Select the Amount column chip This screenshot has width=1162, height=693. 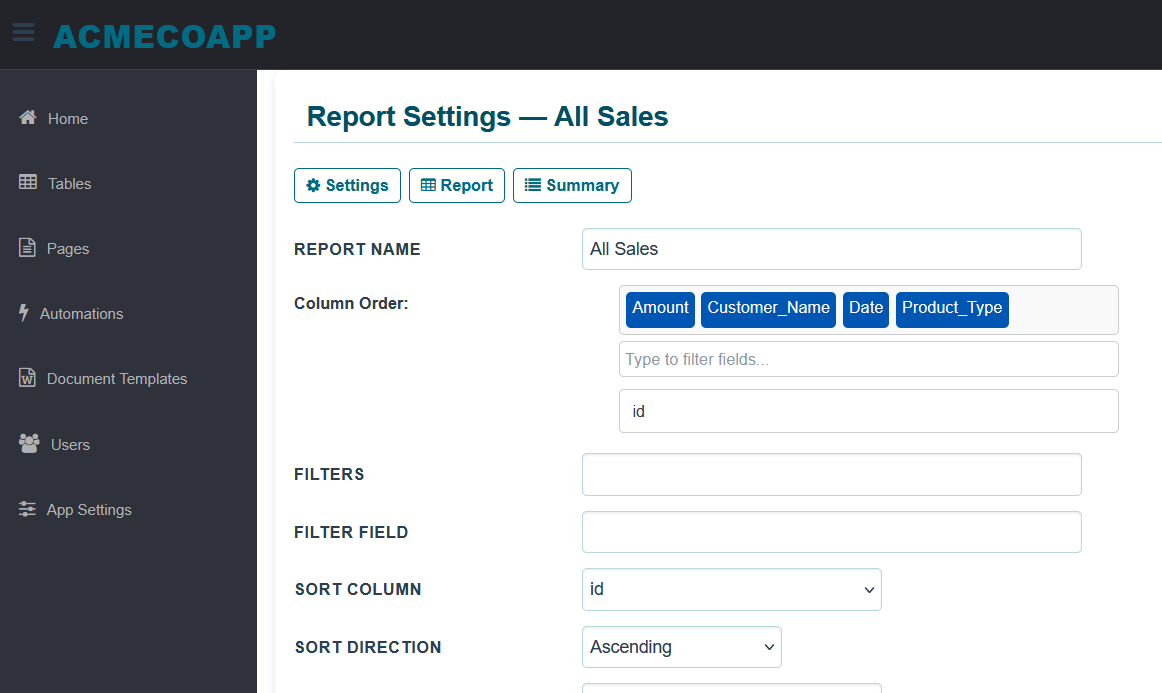660,309
